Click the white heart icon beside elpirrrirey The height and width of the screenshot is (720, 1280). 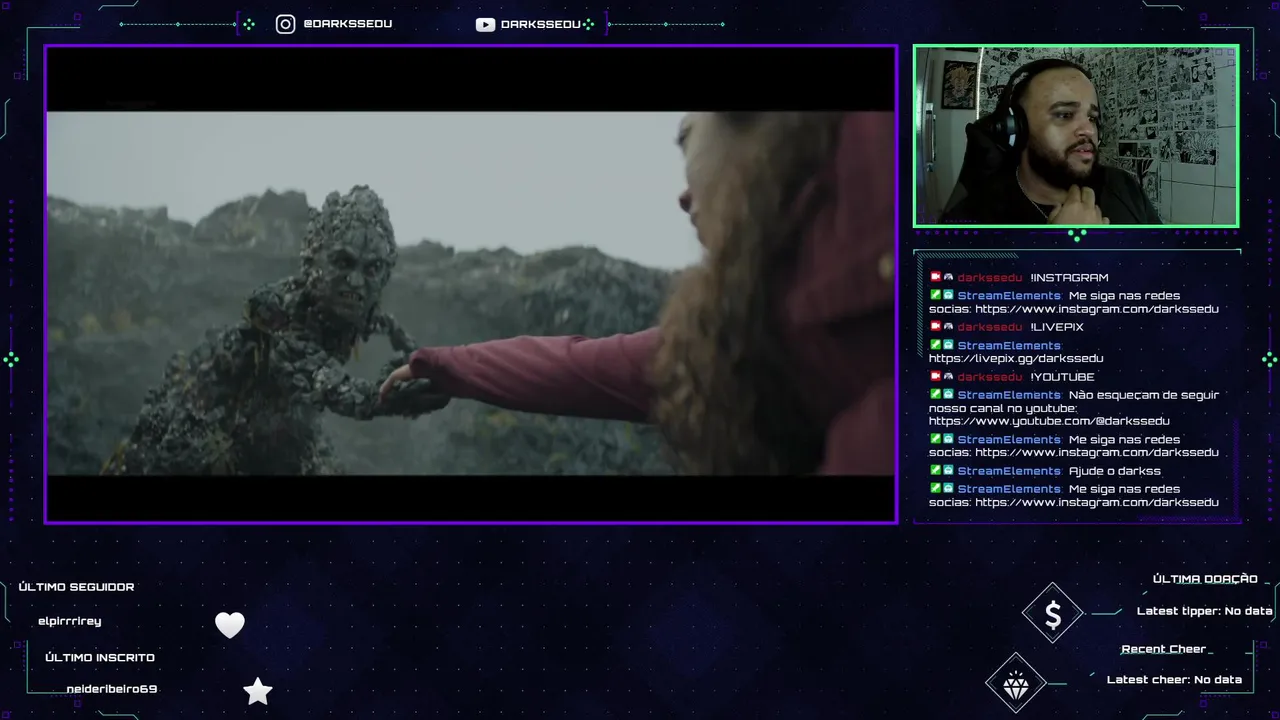coord(230,625)
